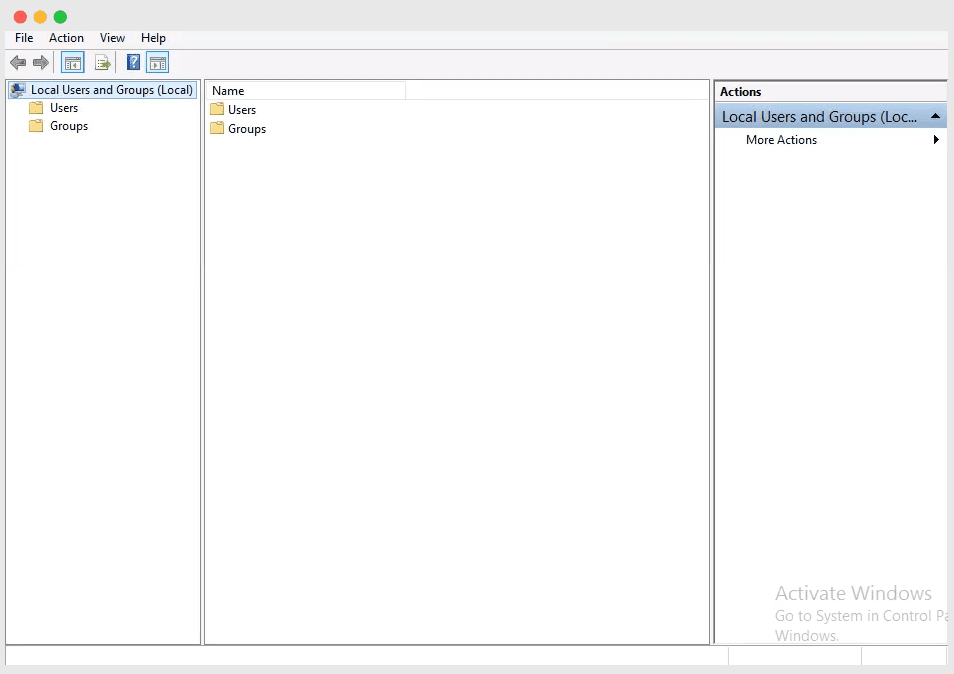Click the Groups folder icon in the center list

217,128
